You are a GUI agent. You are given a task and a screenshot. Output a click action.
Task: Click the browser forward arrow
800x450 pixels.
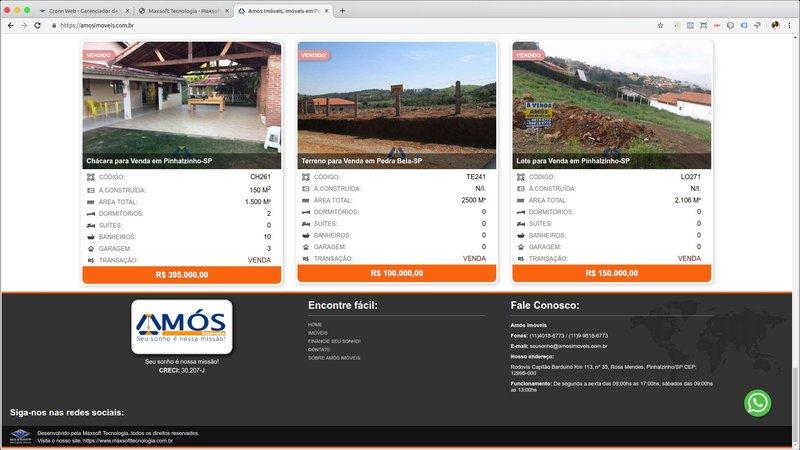pos(24,25)
